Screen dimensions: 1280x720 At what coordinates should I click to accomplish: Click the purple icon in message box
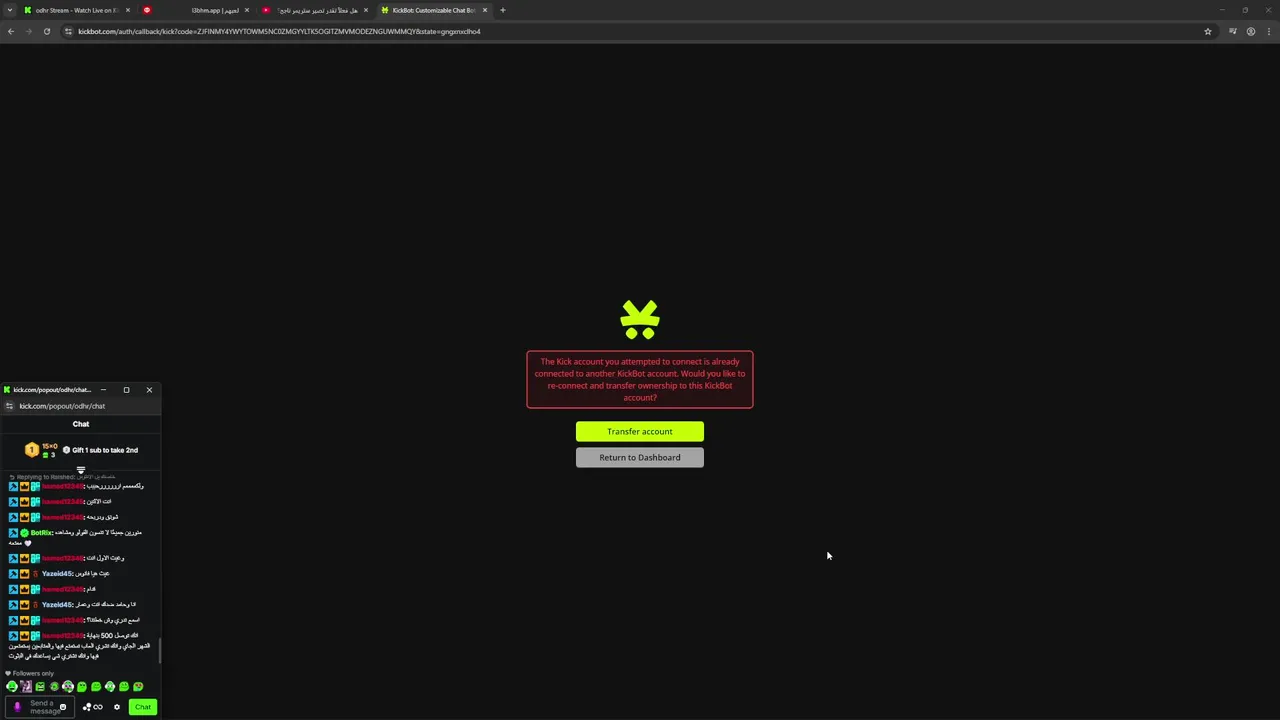(x=17, y=707)
